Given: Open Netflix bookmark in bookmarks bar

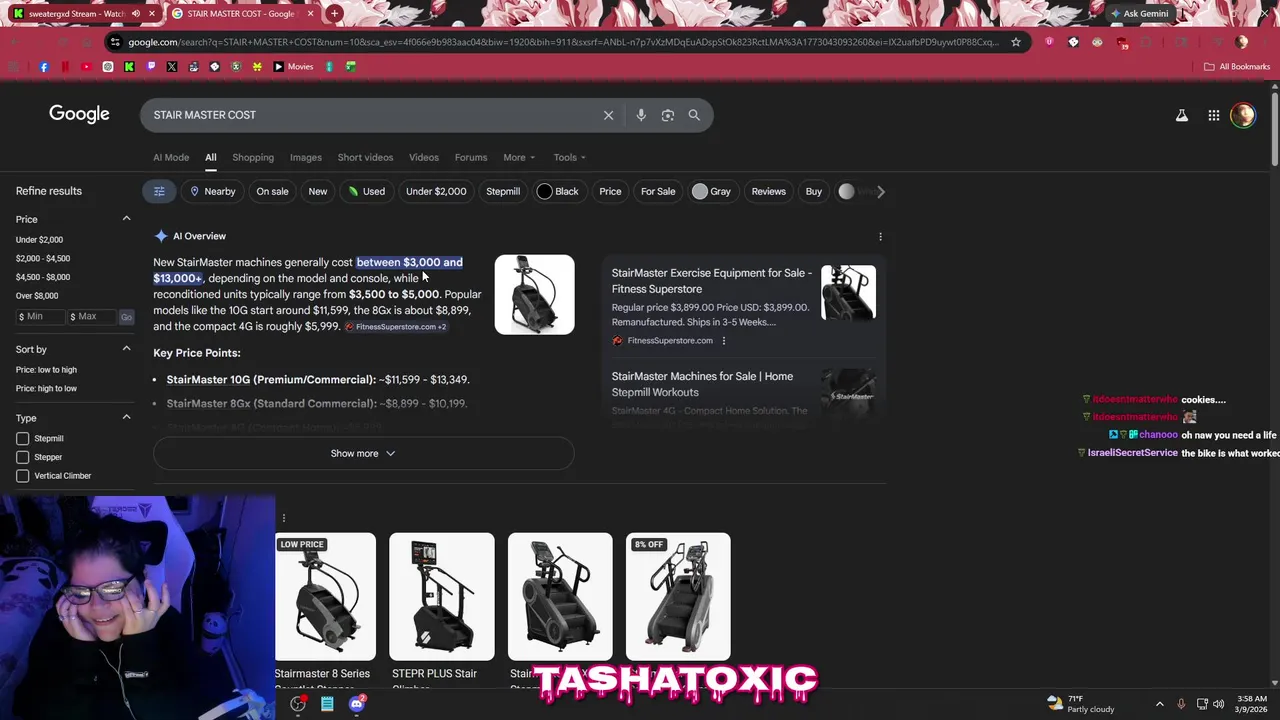Looking at the screenshot, I should [x=66, y=67].
